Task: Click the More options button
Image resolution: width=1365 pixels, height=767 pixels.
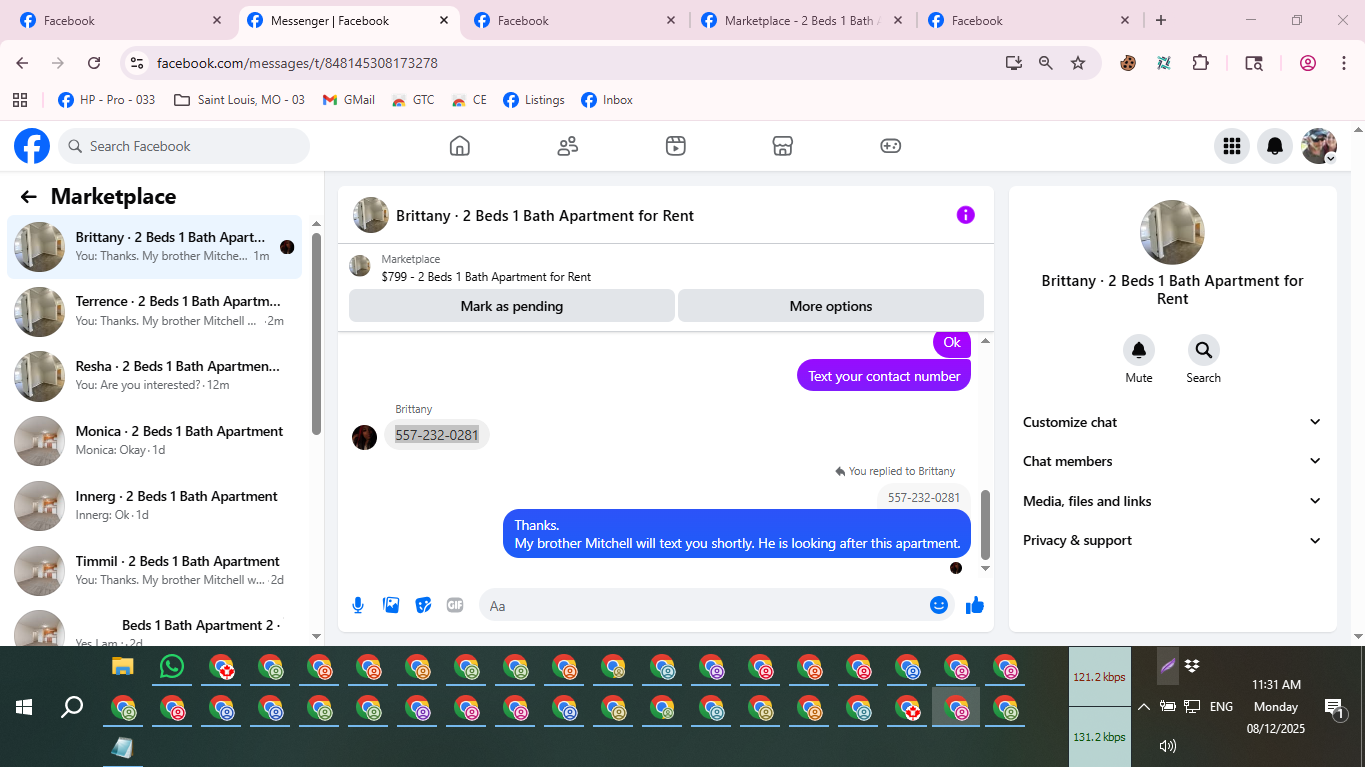Action: click(831, 306)
